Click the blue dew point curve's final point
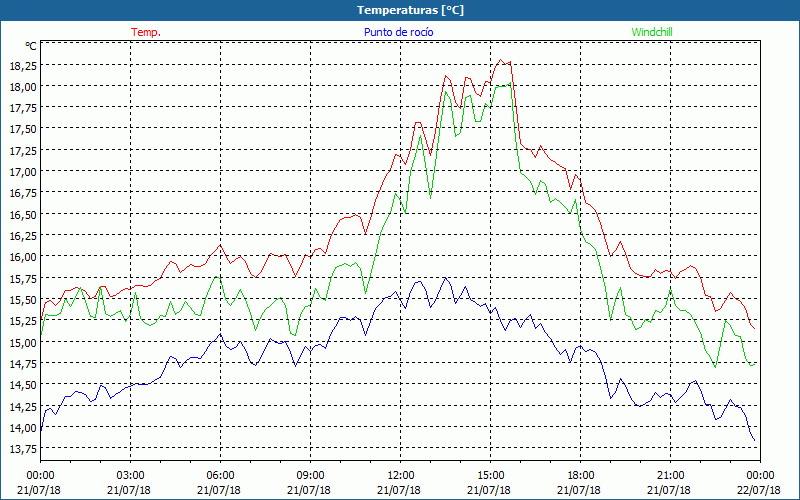The image size is (800, 500). point(755,440)
